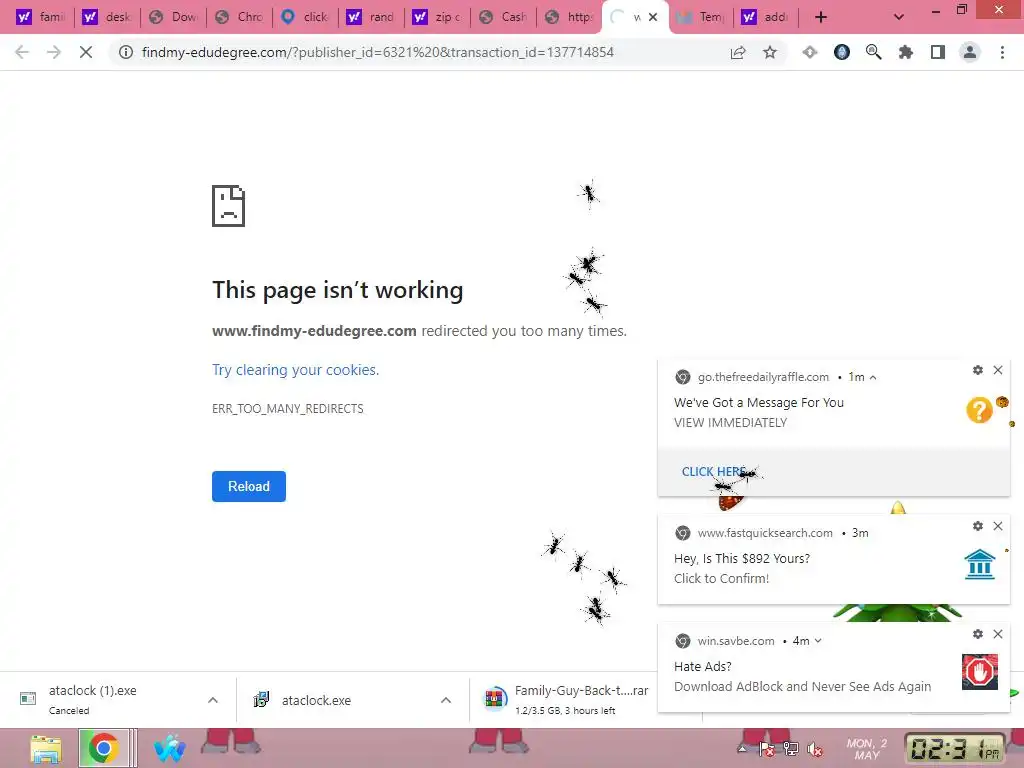
Task: Click the Reload button on error page
Action: point(248,486)
